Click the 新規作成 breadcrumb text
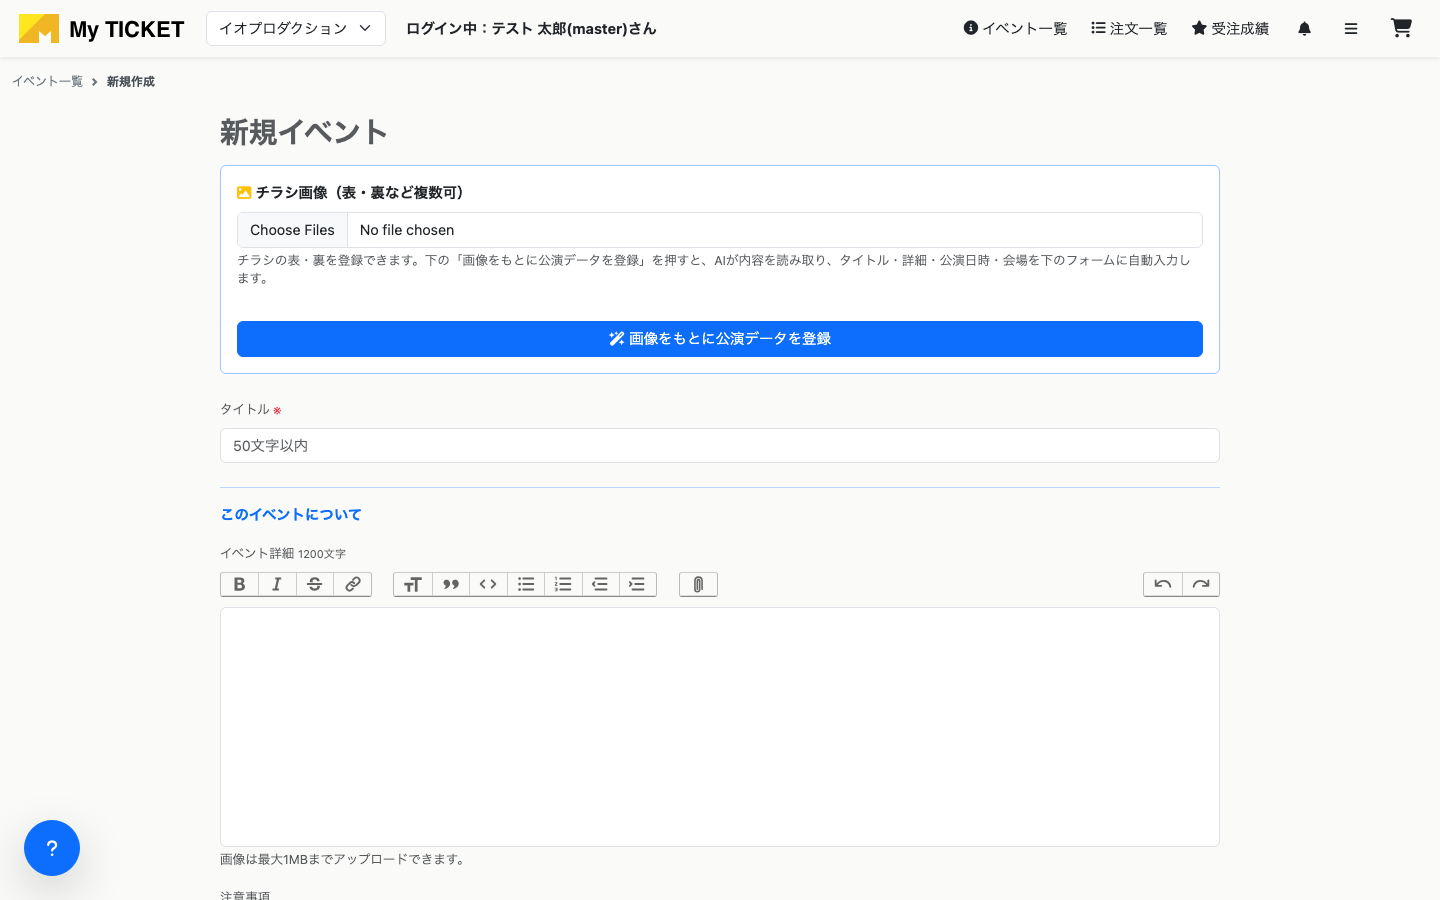Viewport: 1440px width, 900px height. (x=131, y=82)
